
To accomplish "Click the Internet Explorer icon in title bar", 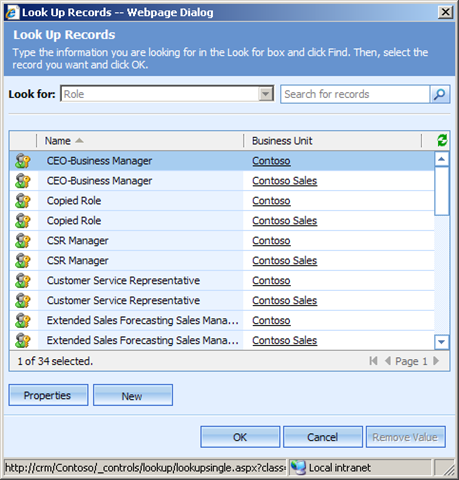I will 12,13.
